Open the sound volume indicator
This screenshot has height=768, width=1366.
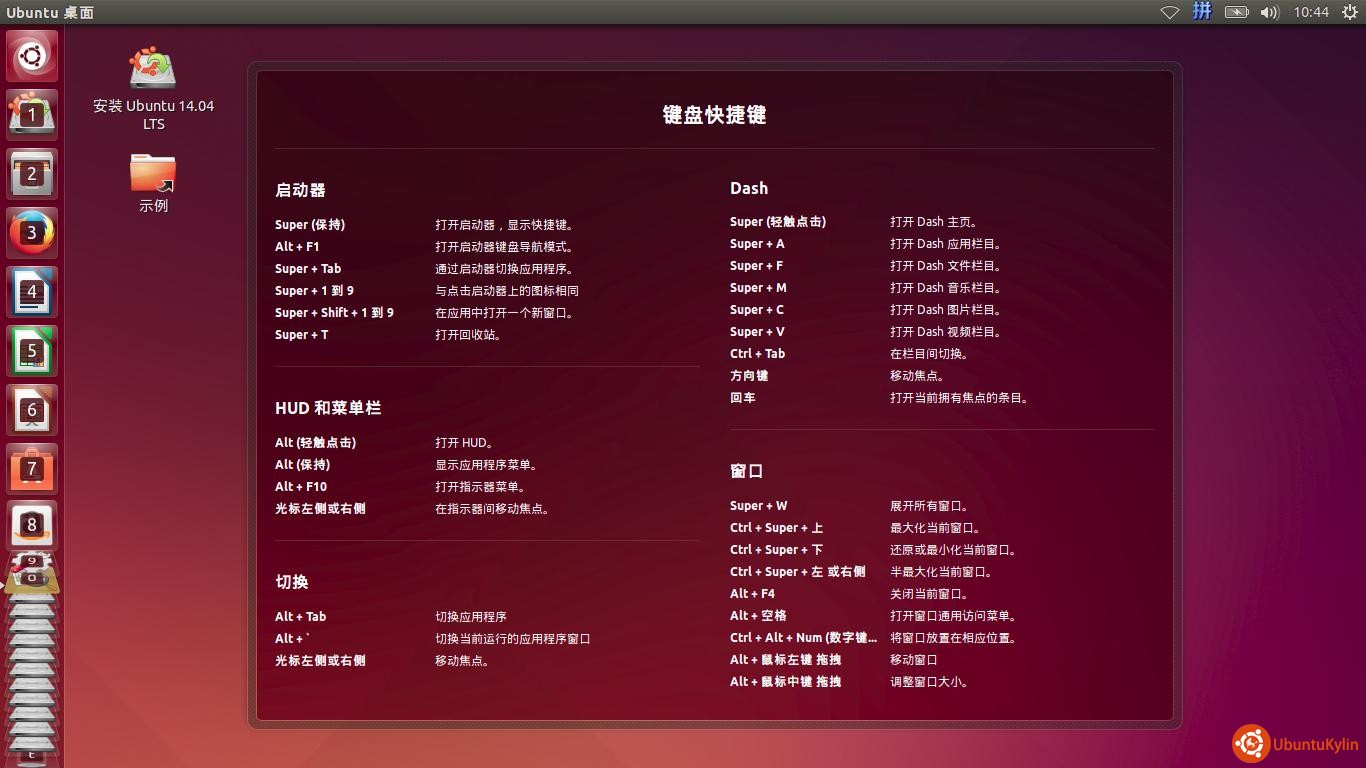coord(1270,12)
